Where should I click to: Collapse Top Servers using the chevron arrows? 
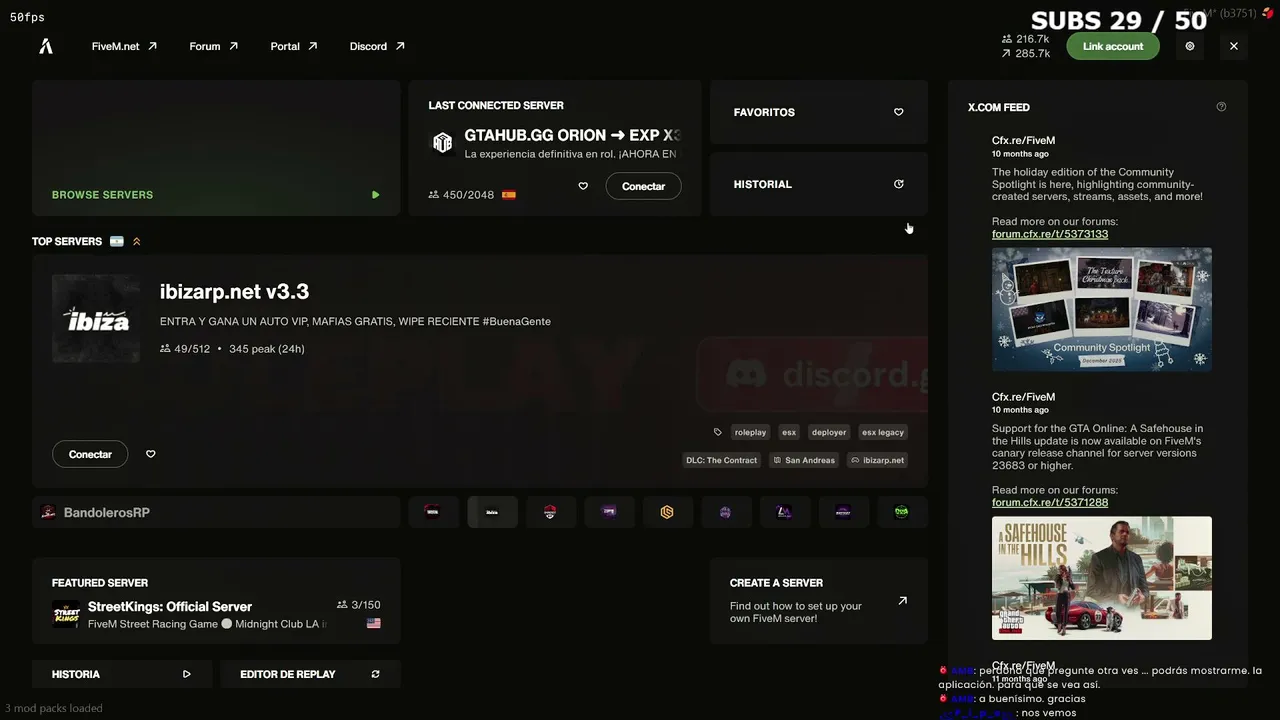pyautogui.click(x=137, y=241)
